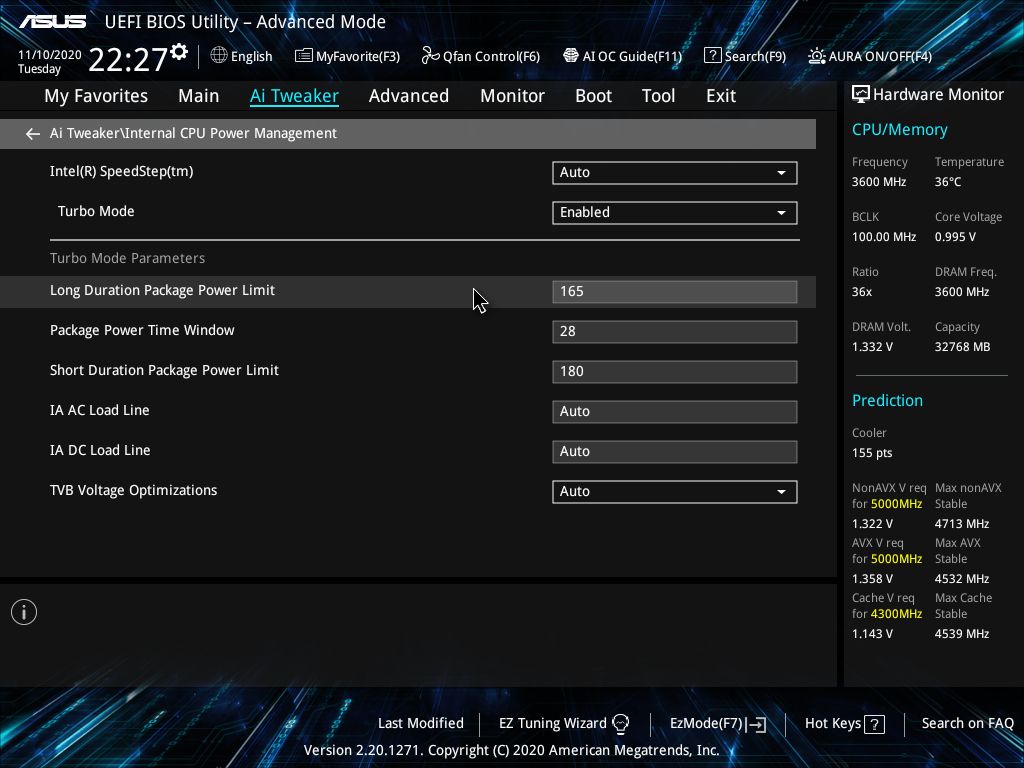Open the My Favorites tab
The width and height of the screenshot is (1024, 768).
(x=96, y=96)
